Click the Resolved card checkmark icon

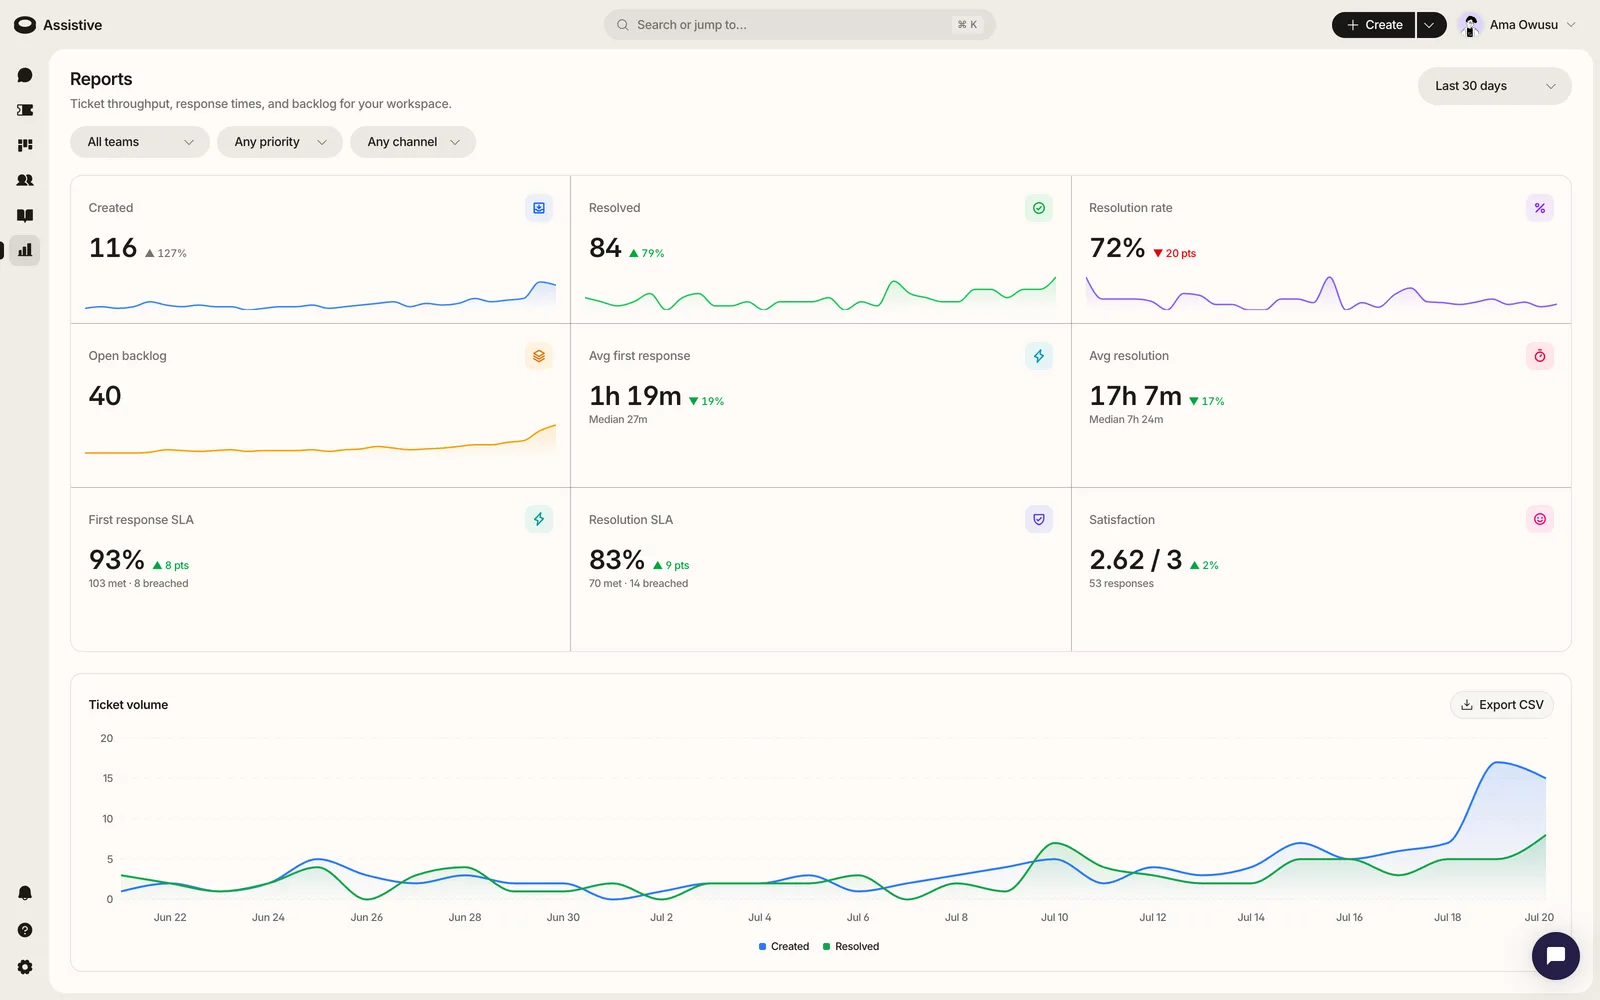1039,208
